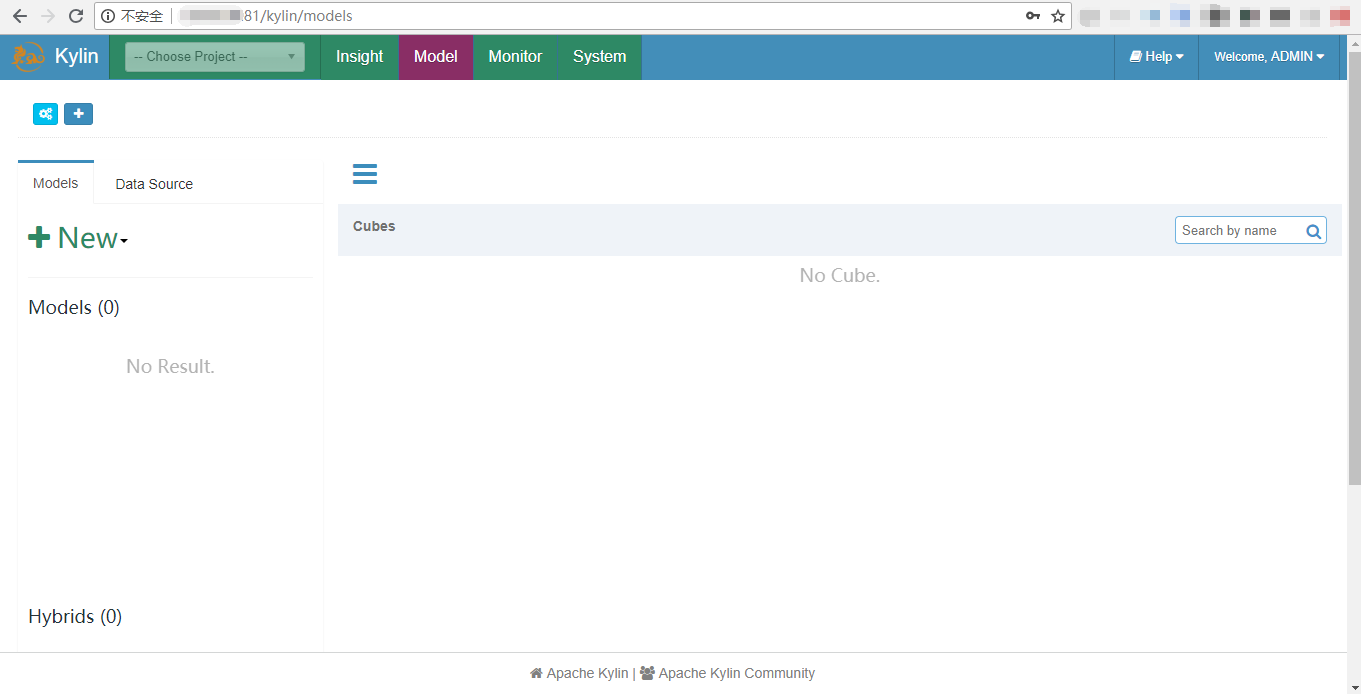Reload the page with refresh icon

coord(76,16)
